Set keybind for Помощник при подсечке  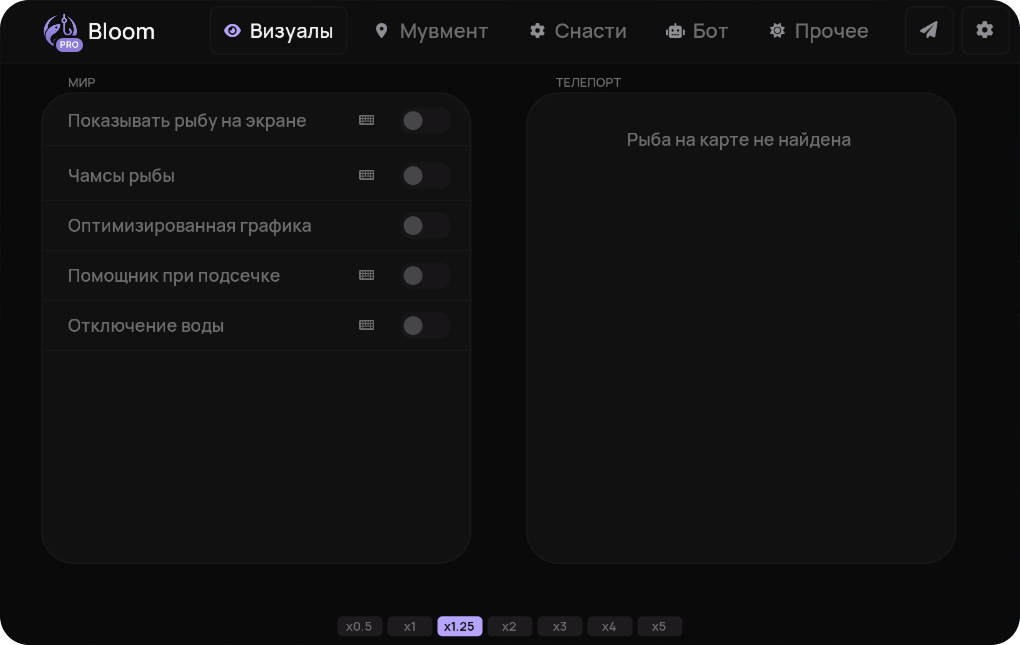pos(367,275)
